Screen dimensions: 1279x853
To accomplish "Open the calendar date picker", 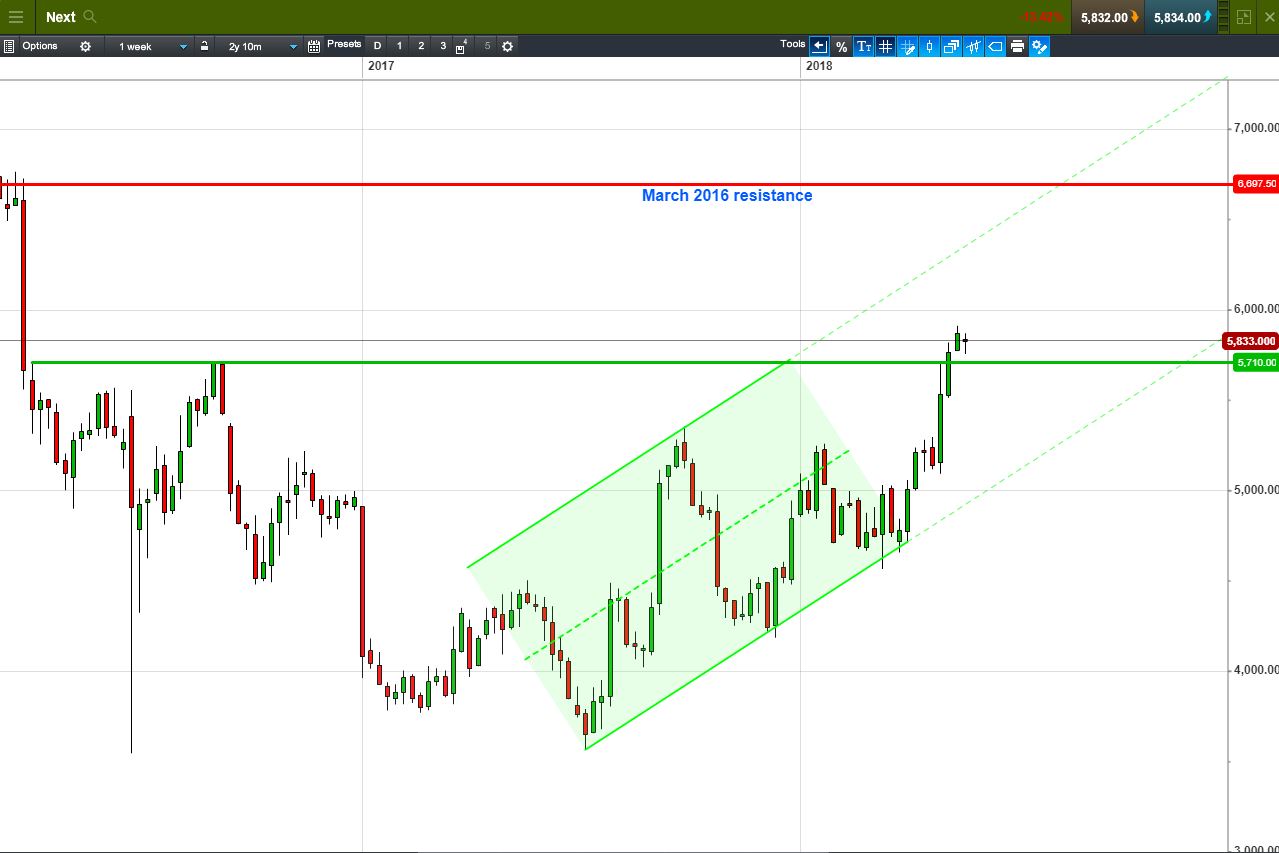I will [x=314, y=46].
